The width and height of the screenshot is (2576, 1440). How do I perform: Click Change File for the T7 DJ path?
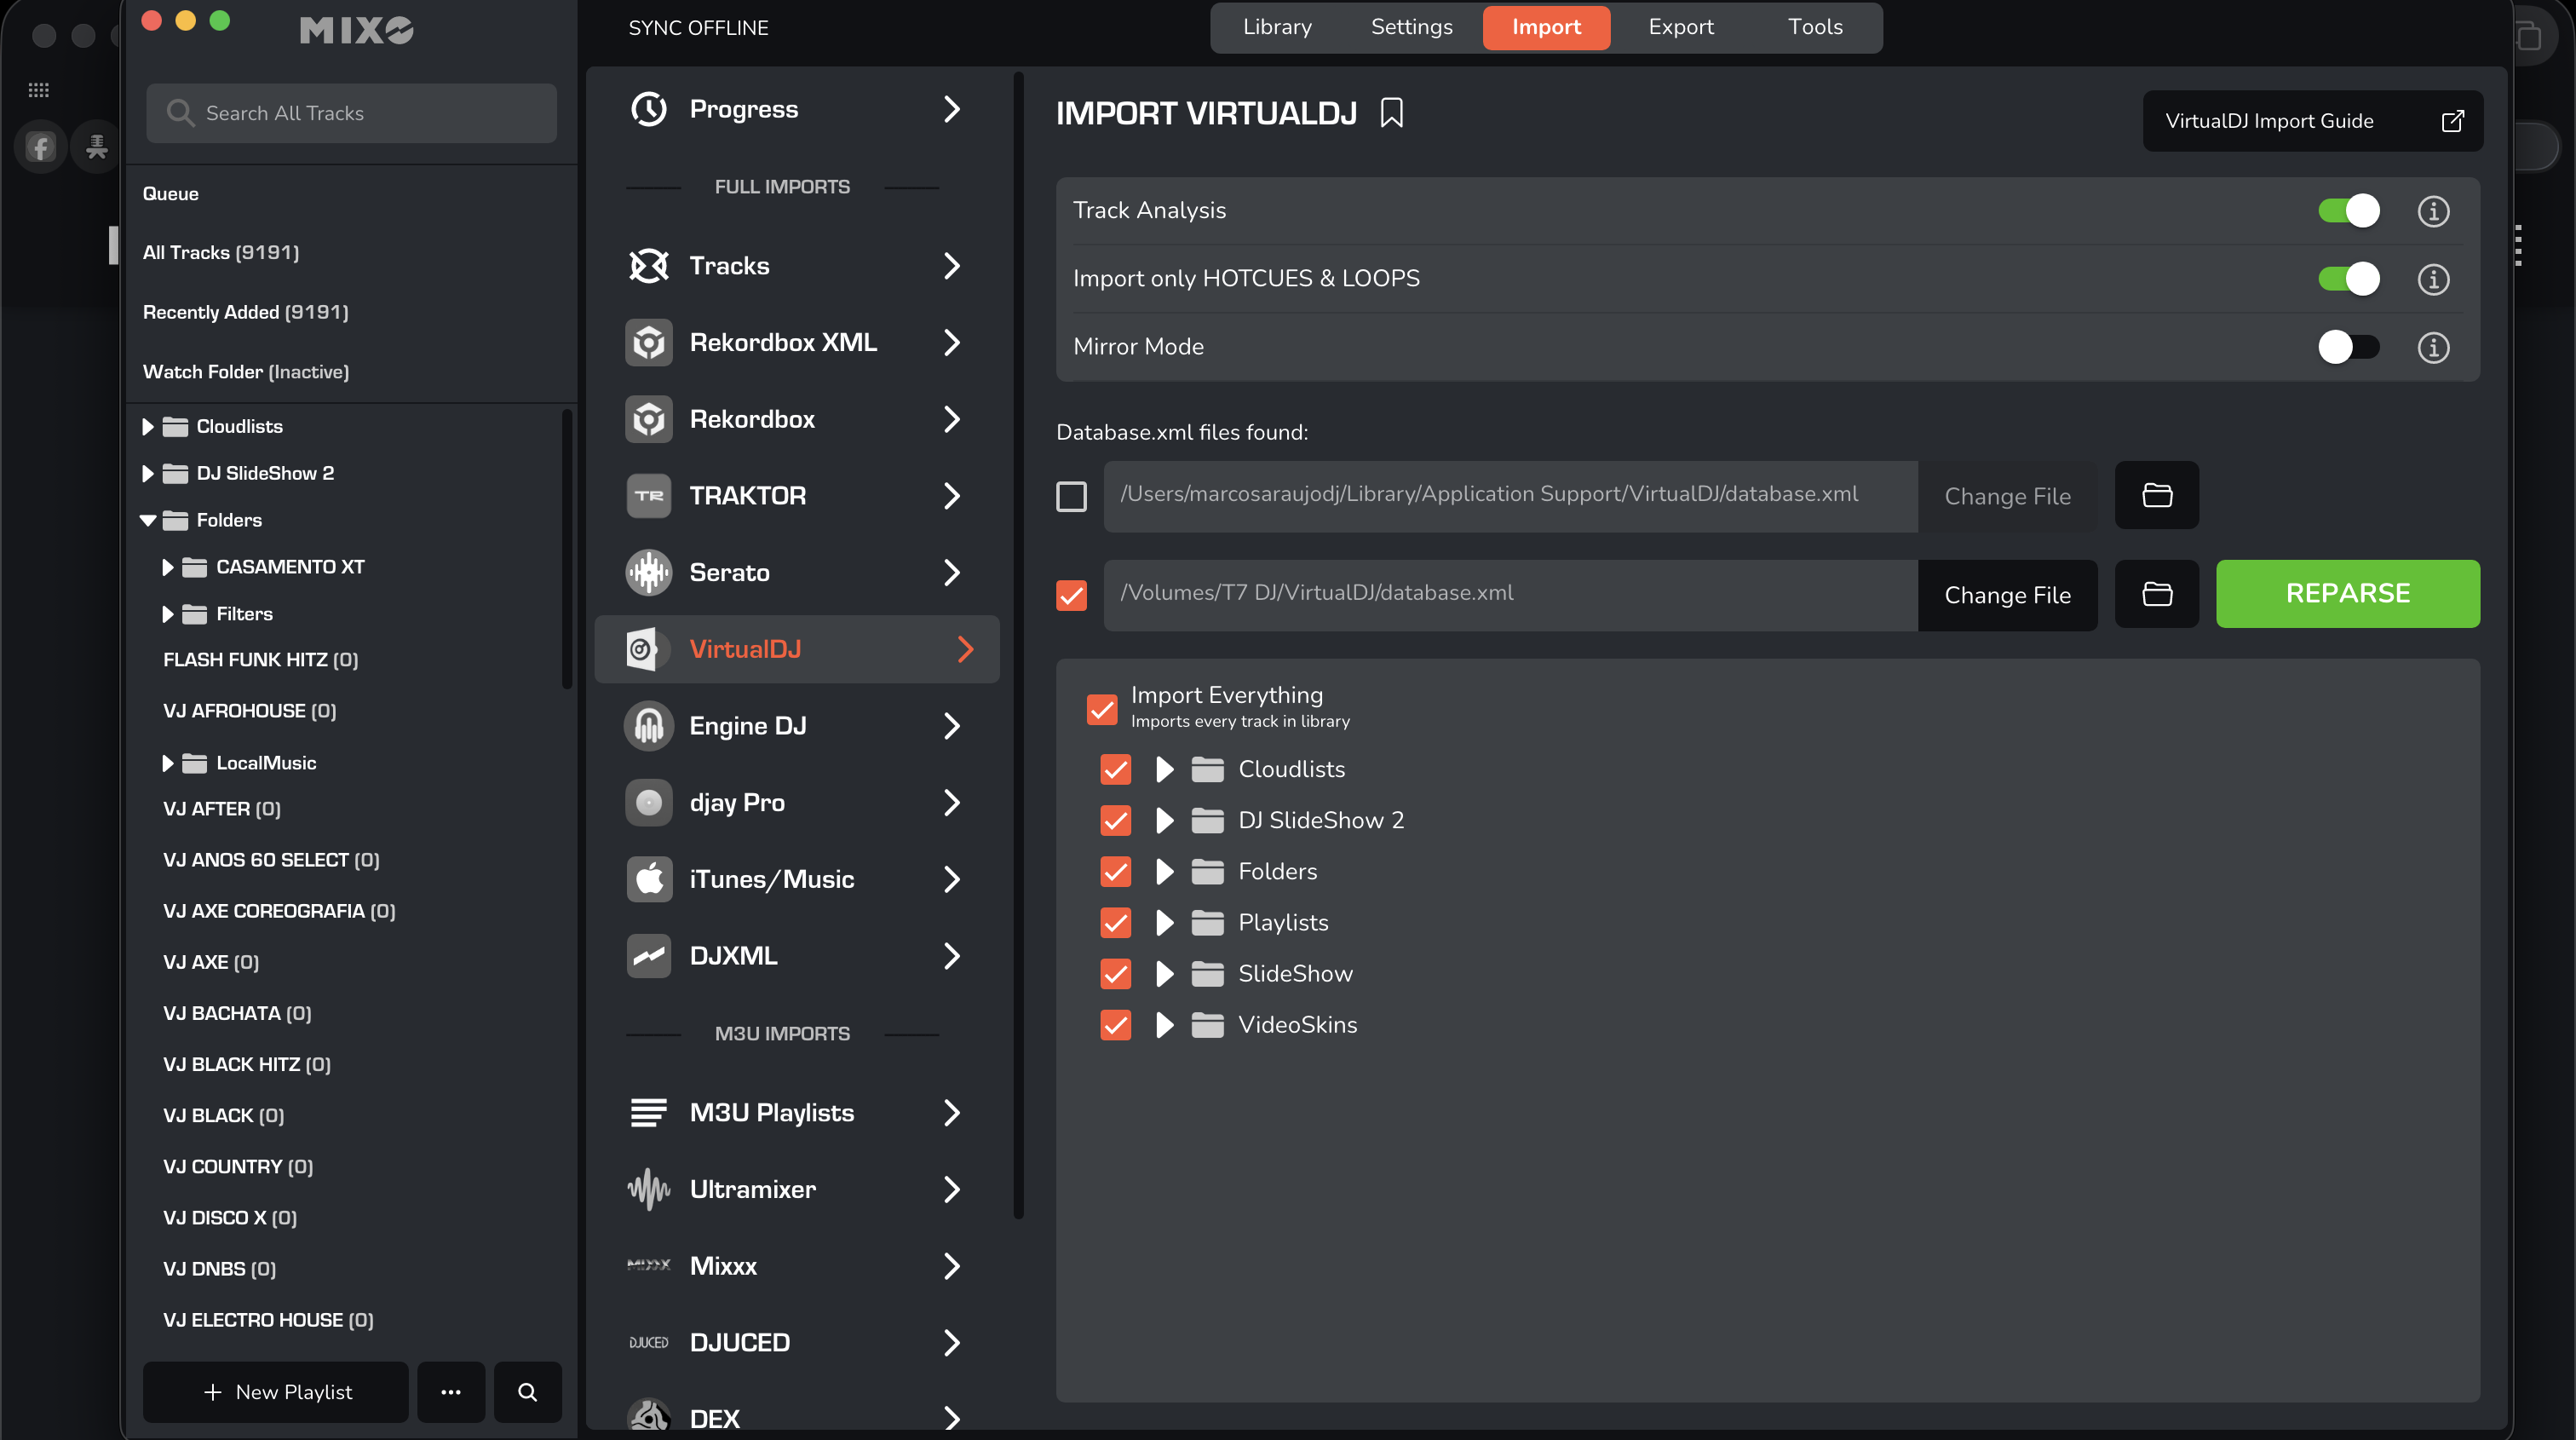tap(2007, 596)
